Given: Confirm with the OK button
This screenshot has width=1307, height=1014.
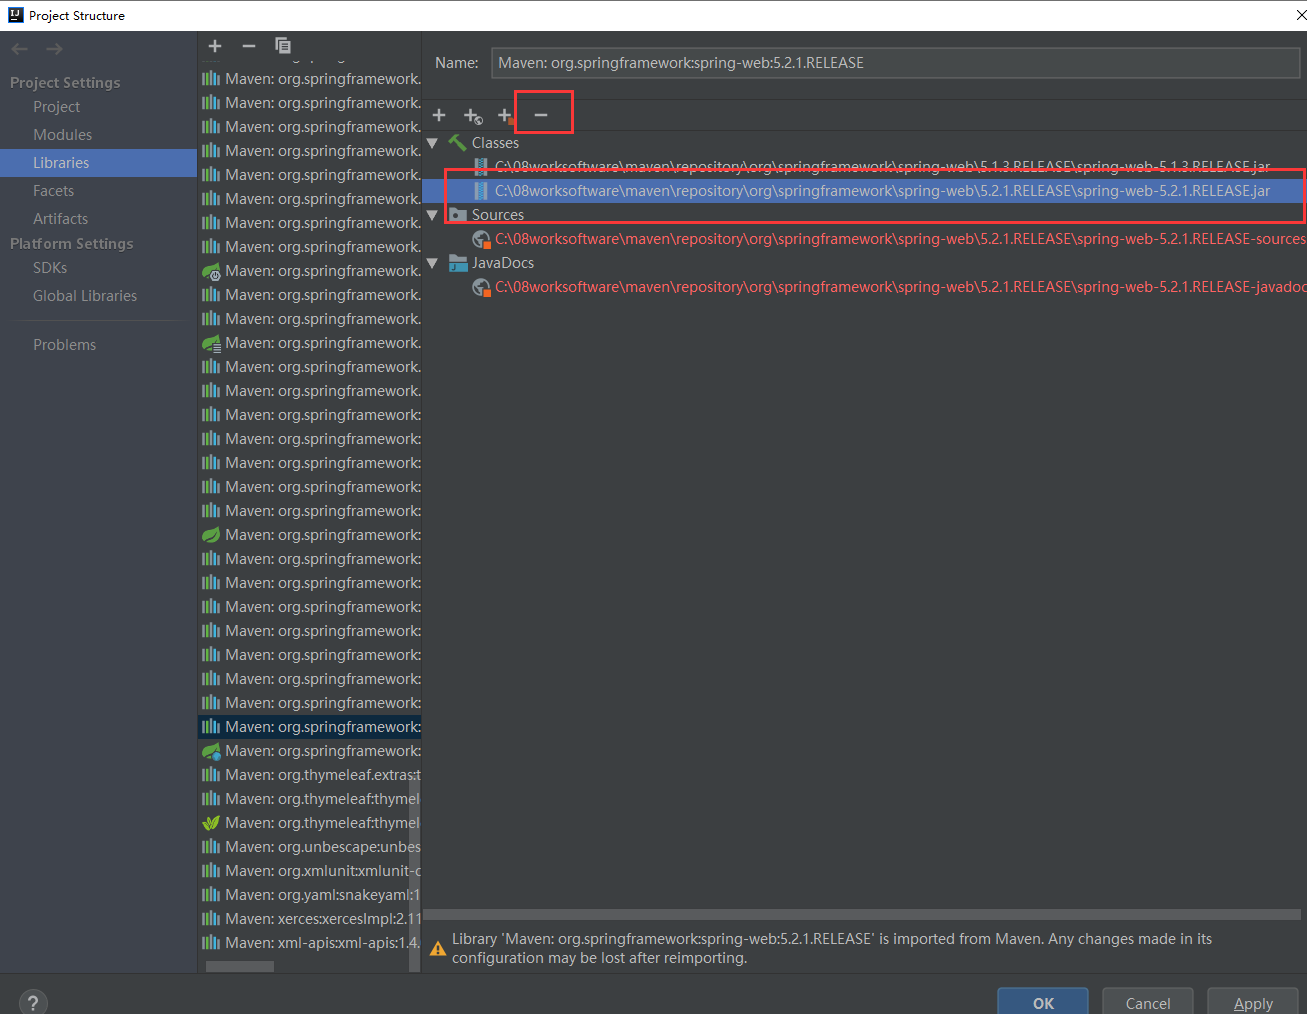Looking at the screenshot, I should (1043, 1002).
